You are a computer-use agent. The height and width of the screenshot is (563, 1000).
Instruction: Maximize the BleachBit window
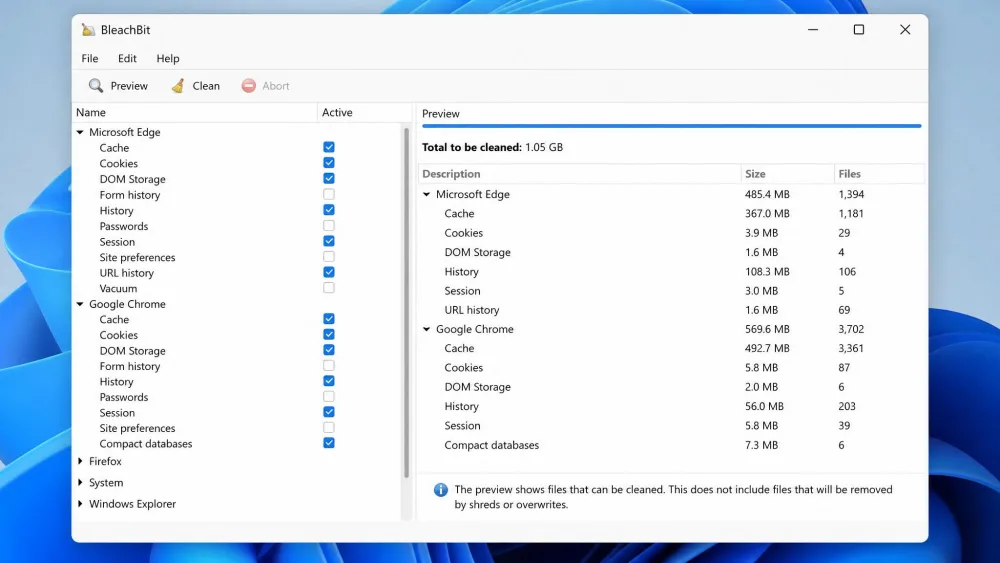point(859,29)
